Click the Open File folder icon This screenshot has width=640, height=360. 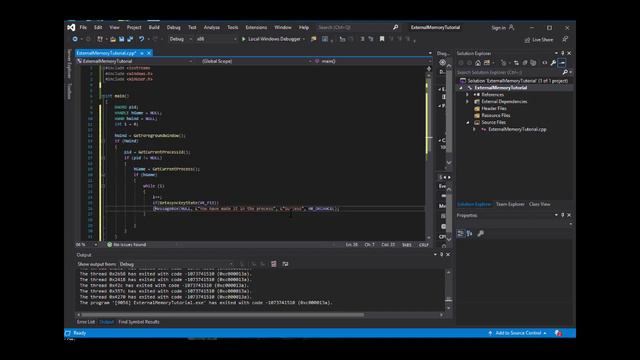pyautogui.click(x=113, y=39)
